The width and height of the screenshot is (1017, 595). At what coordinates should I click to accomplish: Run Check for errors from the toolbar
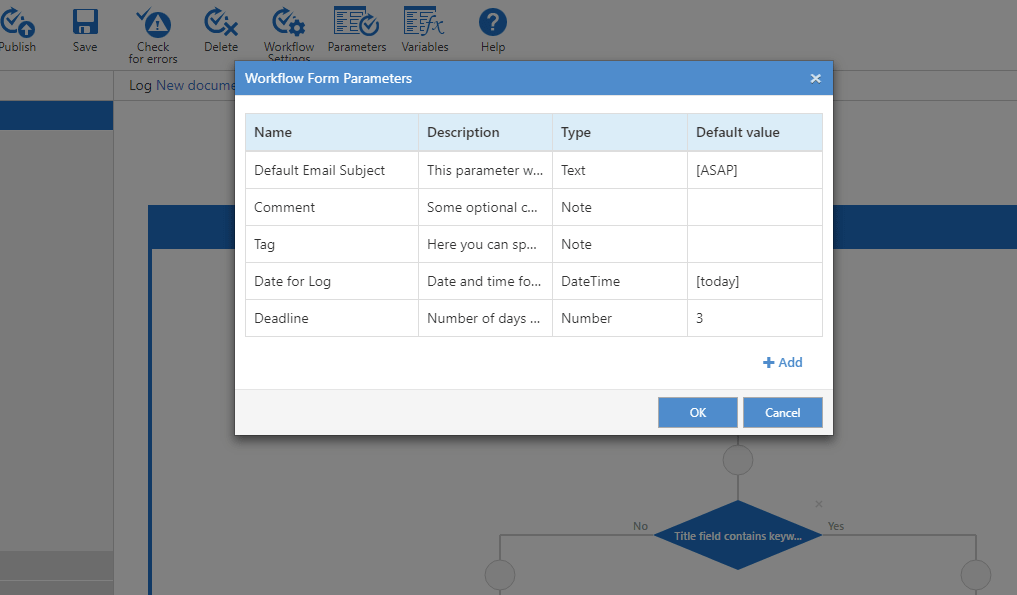pyautogui.click(x=153, y=23)
